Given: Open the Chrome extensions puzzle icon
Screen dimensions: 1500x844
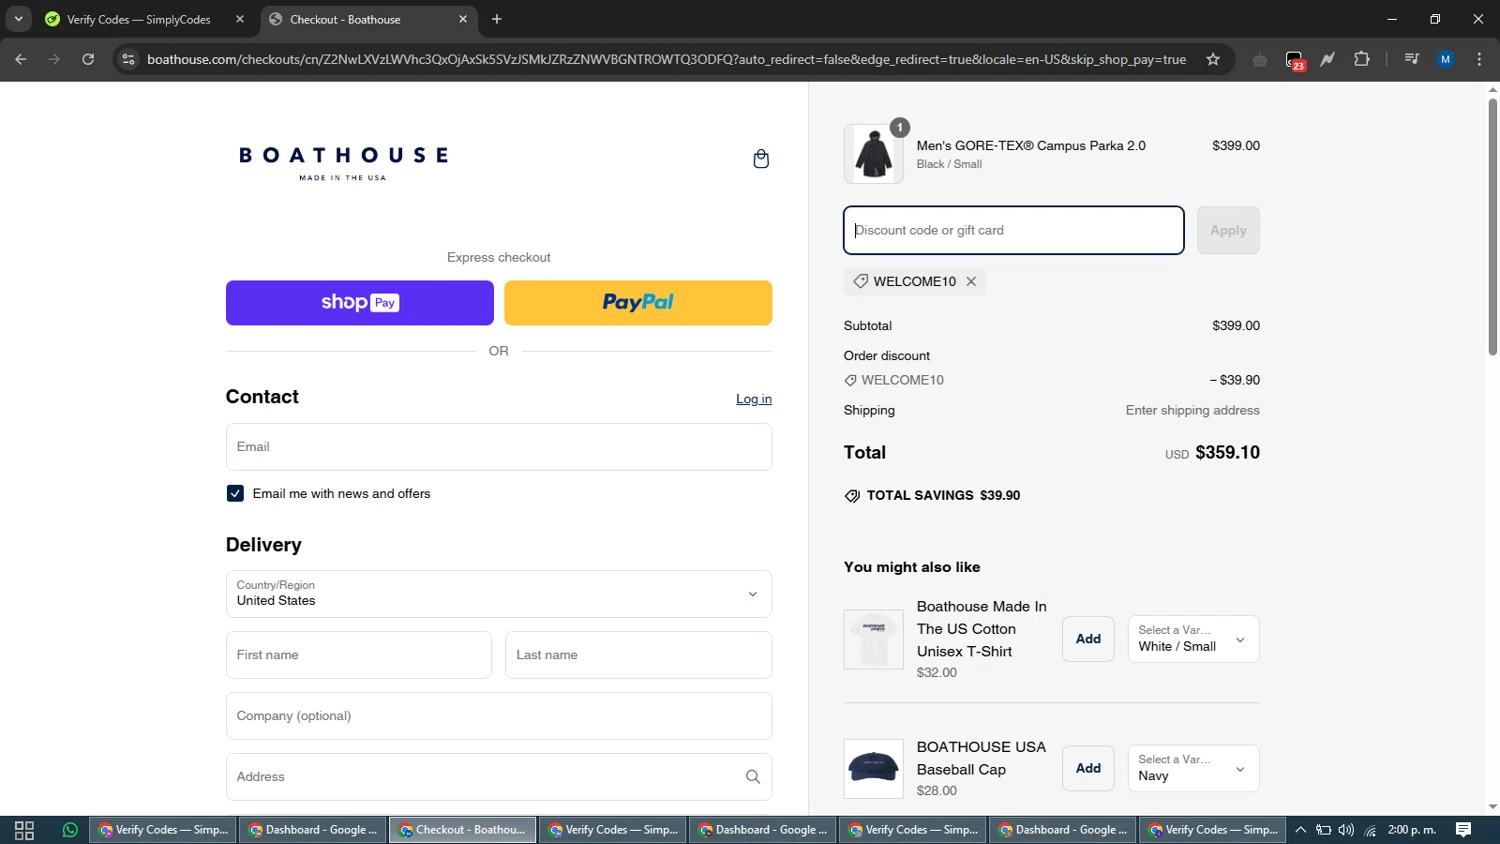Looking at the screenshot, I should tap(1361, 59).
